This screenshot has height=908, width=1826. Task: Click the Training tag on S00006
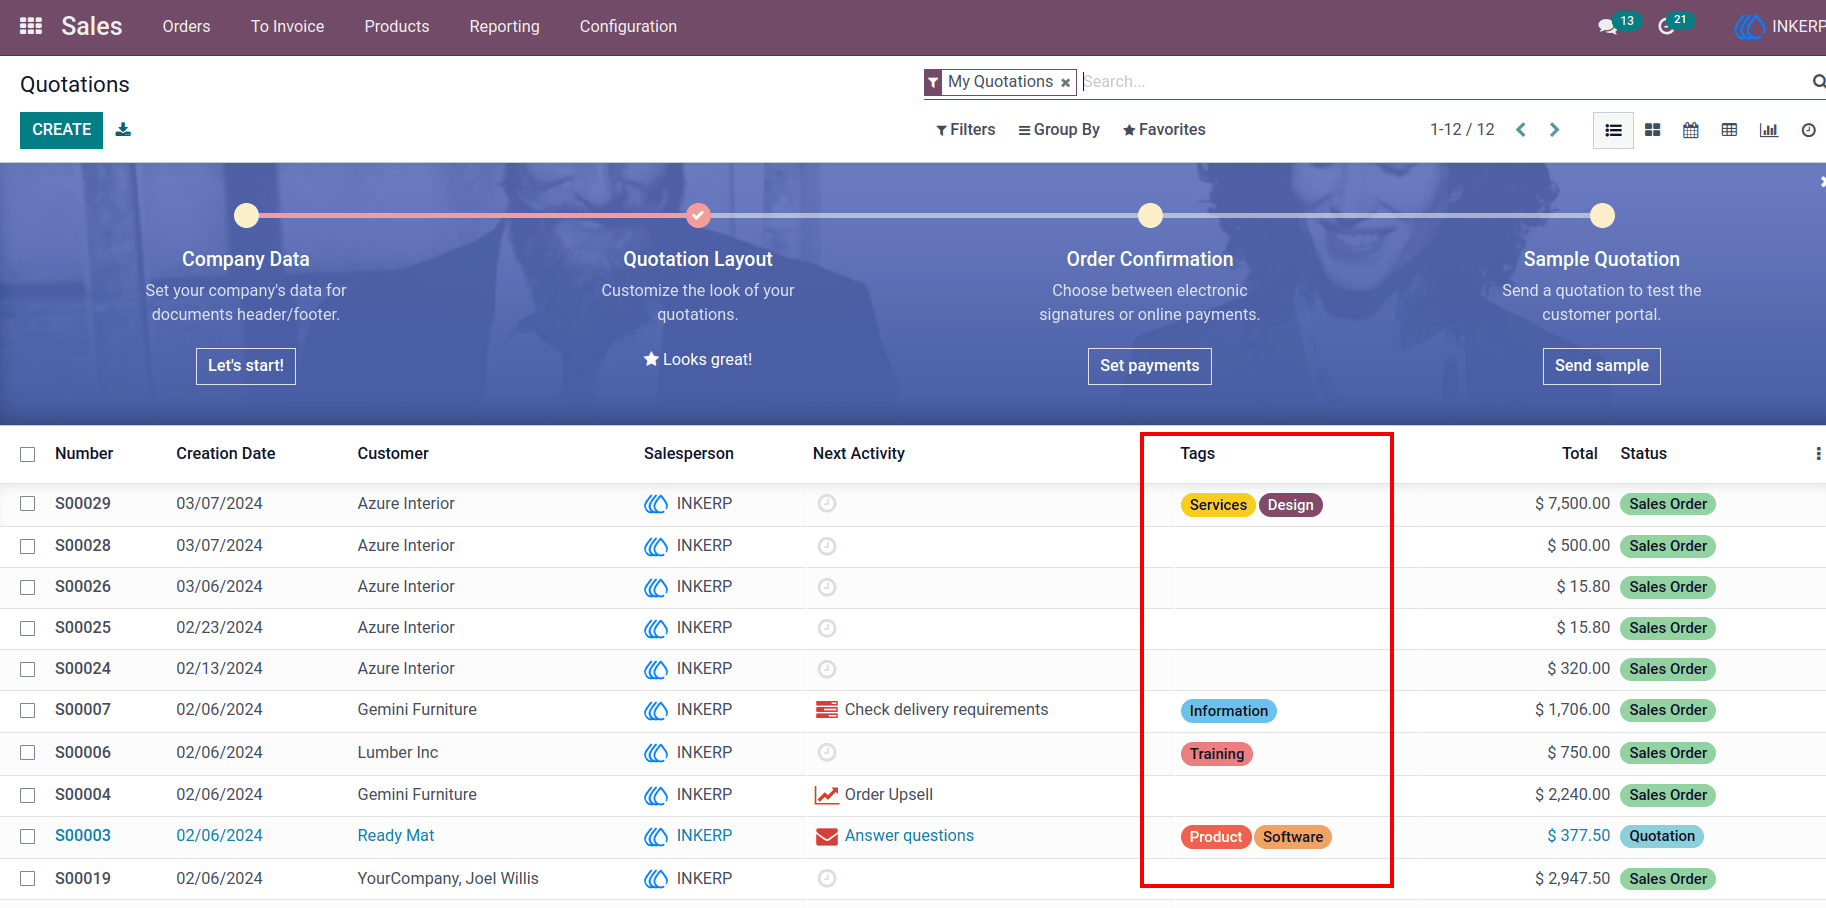pos(1217,754)
